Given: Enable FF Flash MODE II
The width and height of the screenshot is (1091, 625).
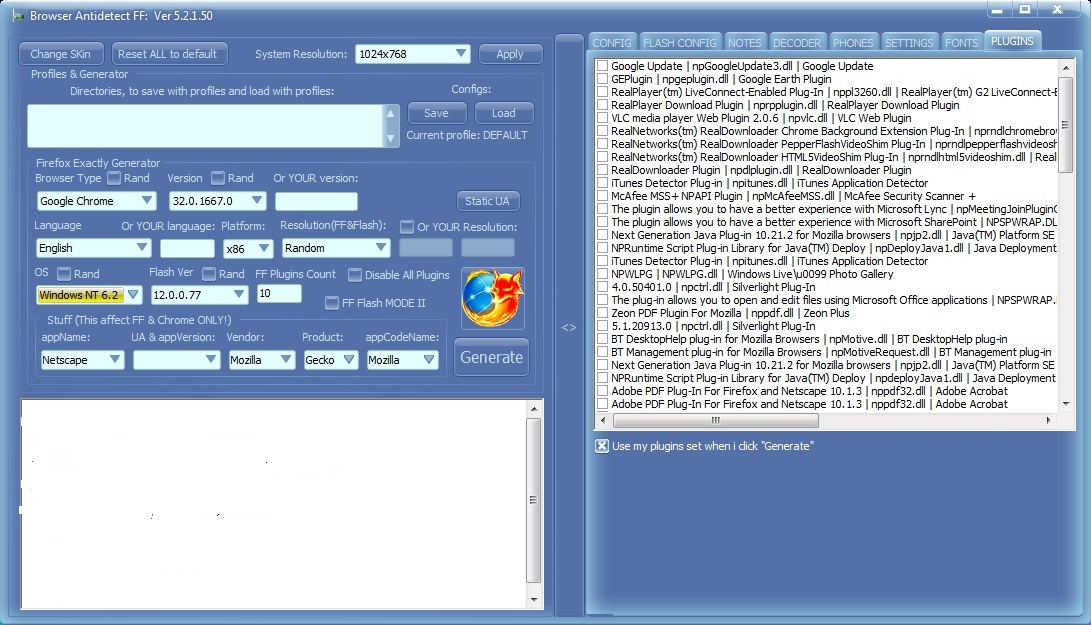Looking at the screenshot, I should point(330,303).
